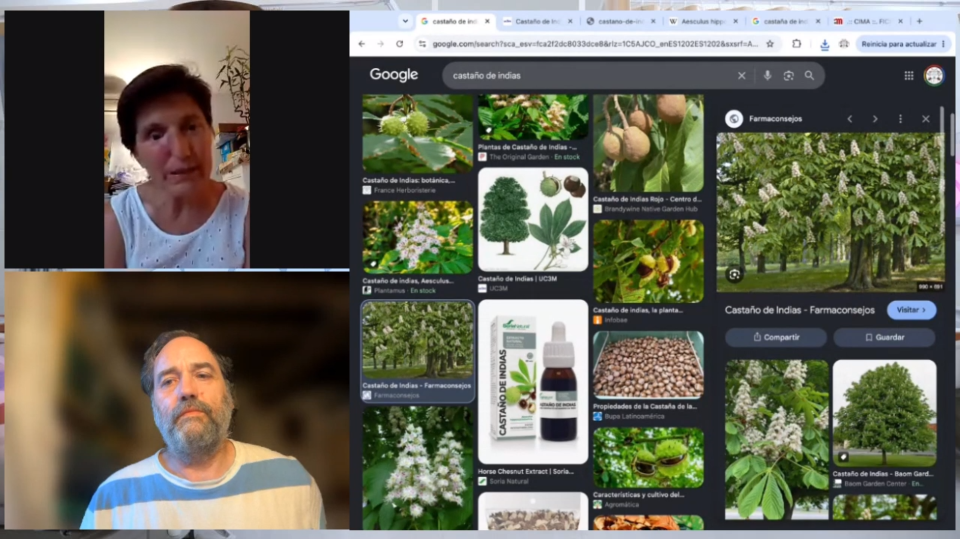Open the preview panel three-dot menu

[901, 119]
